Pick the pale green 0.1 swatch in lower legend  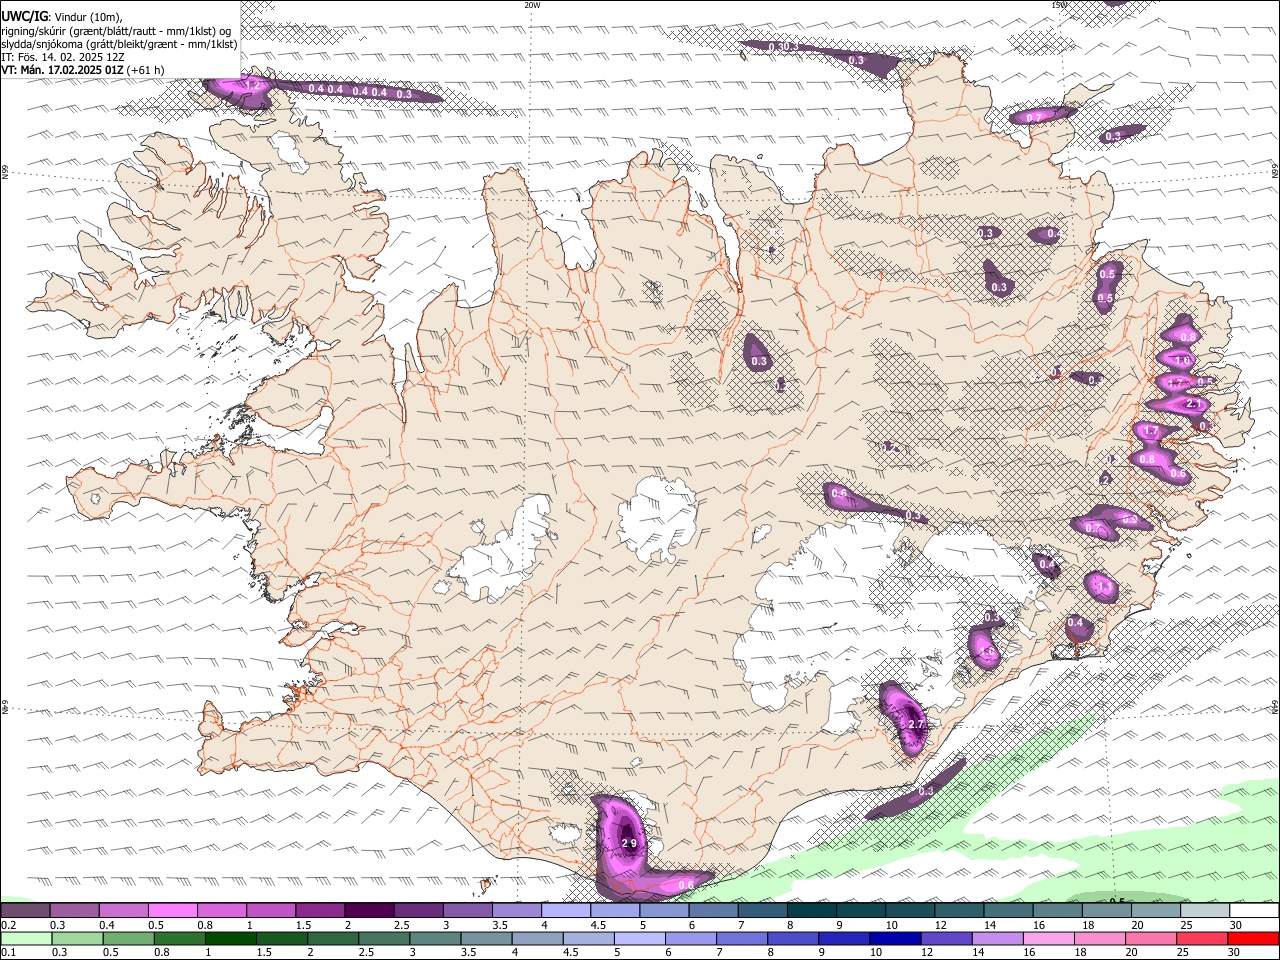[25, 939]
